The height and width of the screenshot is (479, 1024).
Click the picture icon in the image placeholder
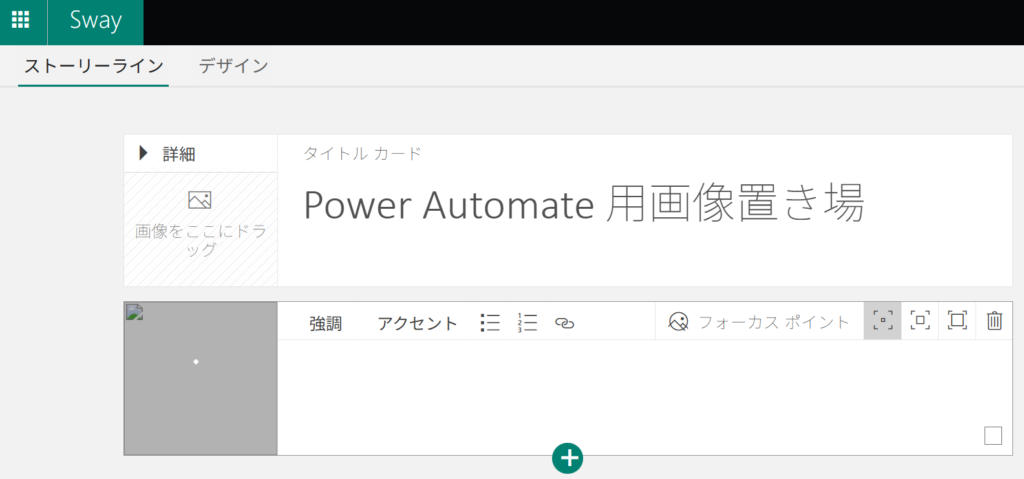click(x=199, y=200)
